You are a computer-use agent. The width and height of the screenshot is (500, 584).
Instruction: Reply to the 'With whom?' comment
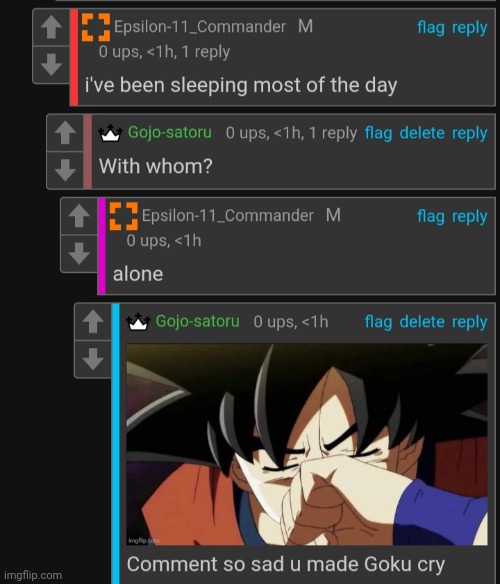click(x=469, y=133)
